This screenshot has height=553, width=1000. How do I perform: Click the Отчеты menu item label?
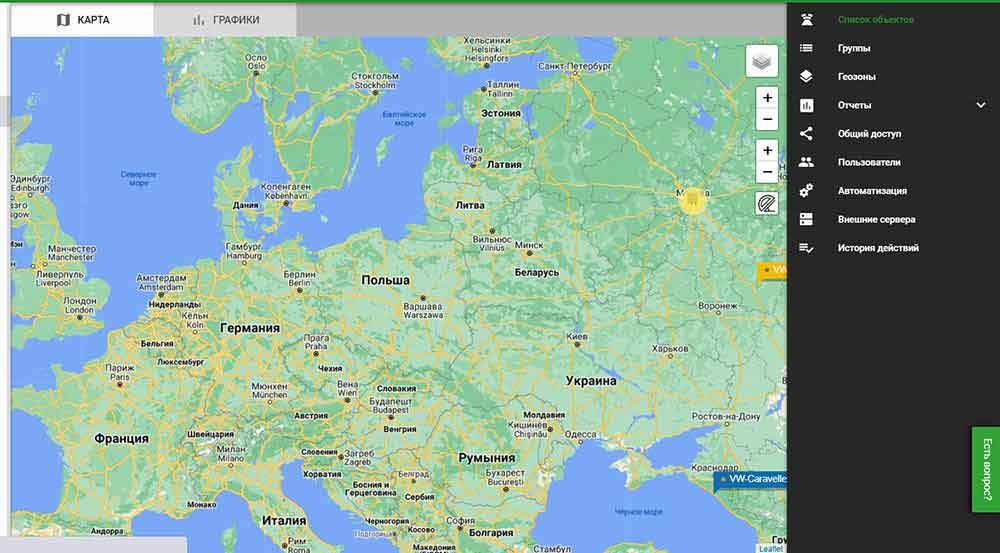pos(854,105)
